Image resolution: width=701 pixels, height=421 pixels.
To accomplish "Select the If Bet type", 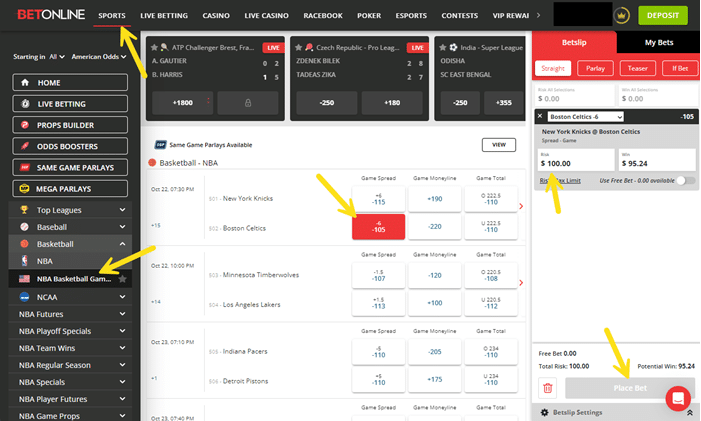I will (680, 68).
